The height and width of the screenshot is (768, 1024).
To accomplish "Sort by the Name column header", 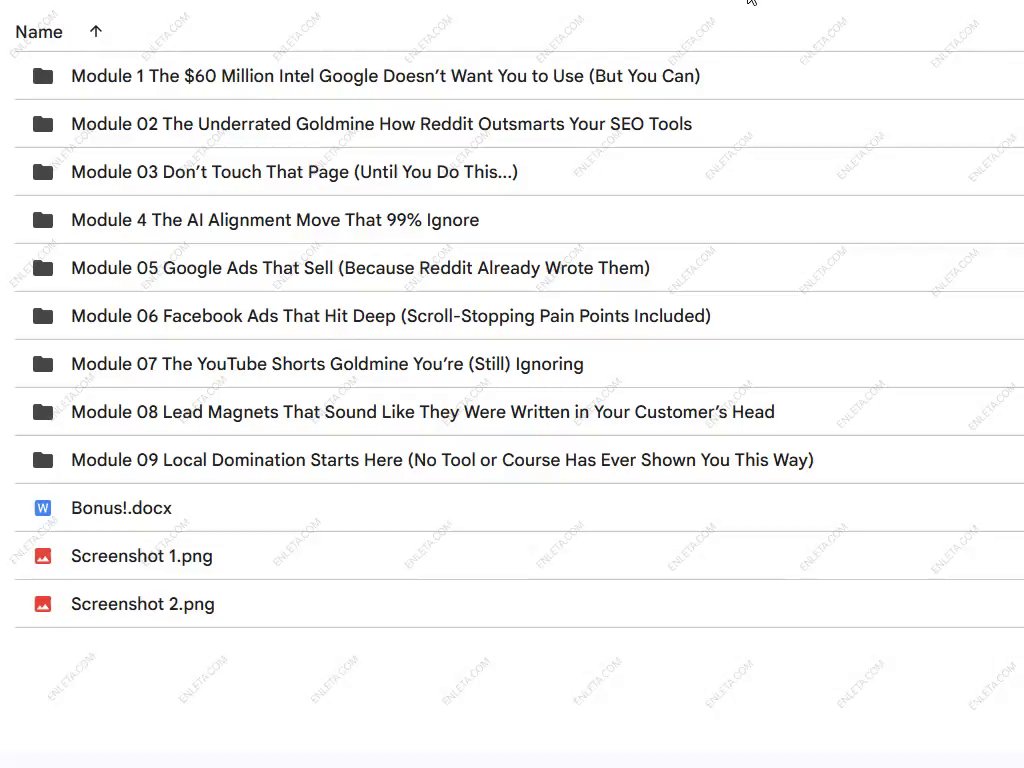I will (x=39, y=32).
